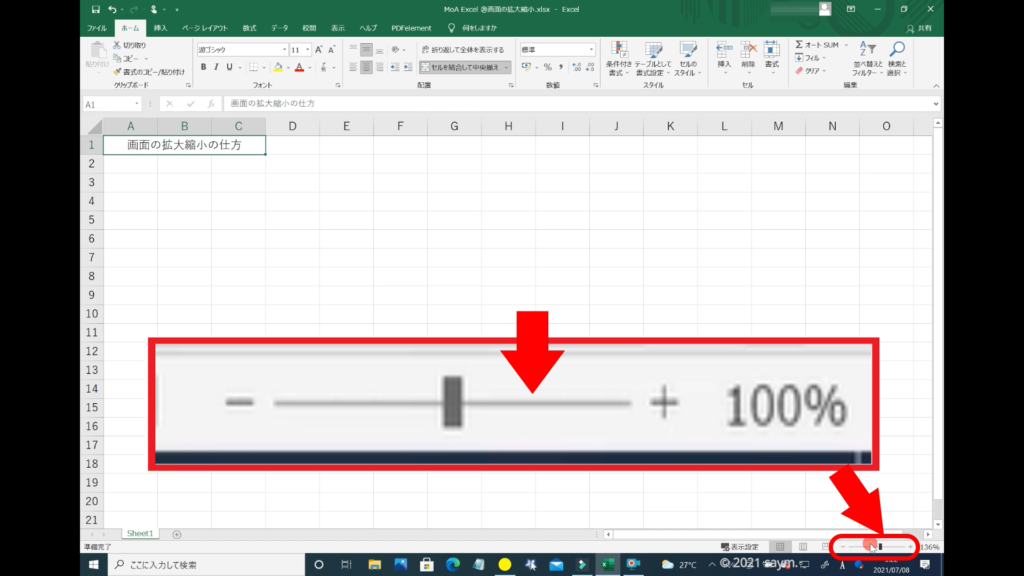This screenshot has height=576, width=1024.
Task: Open conditional formatting (条件付き書式)
Action: tap(619, 58)
